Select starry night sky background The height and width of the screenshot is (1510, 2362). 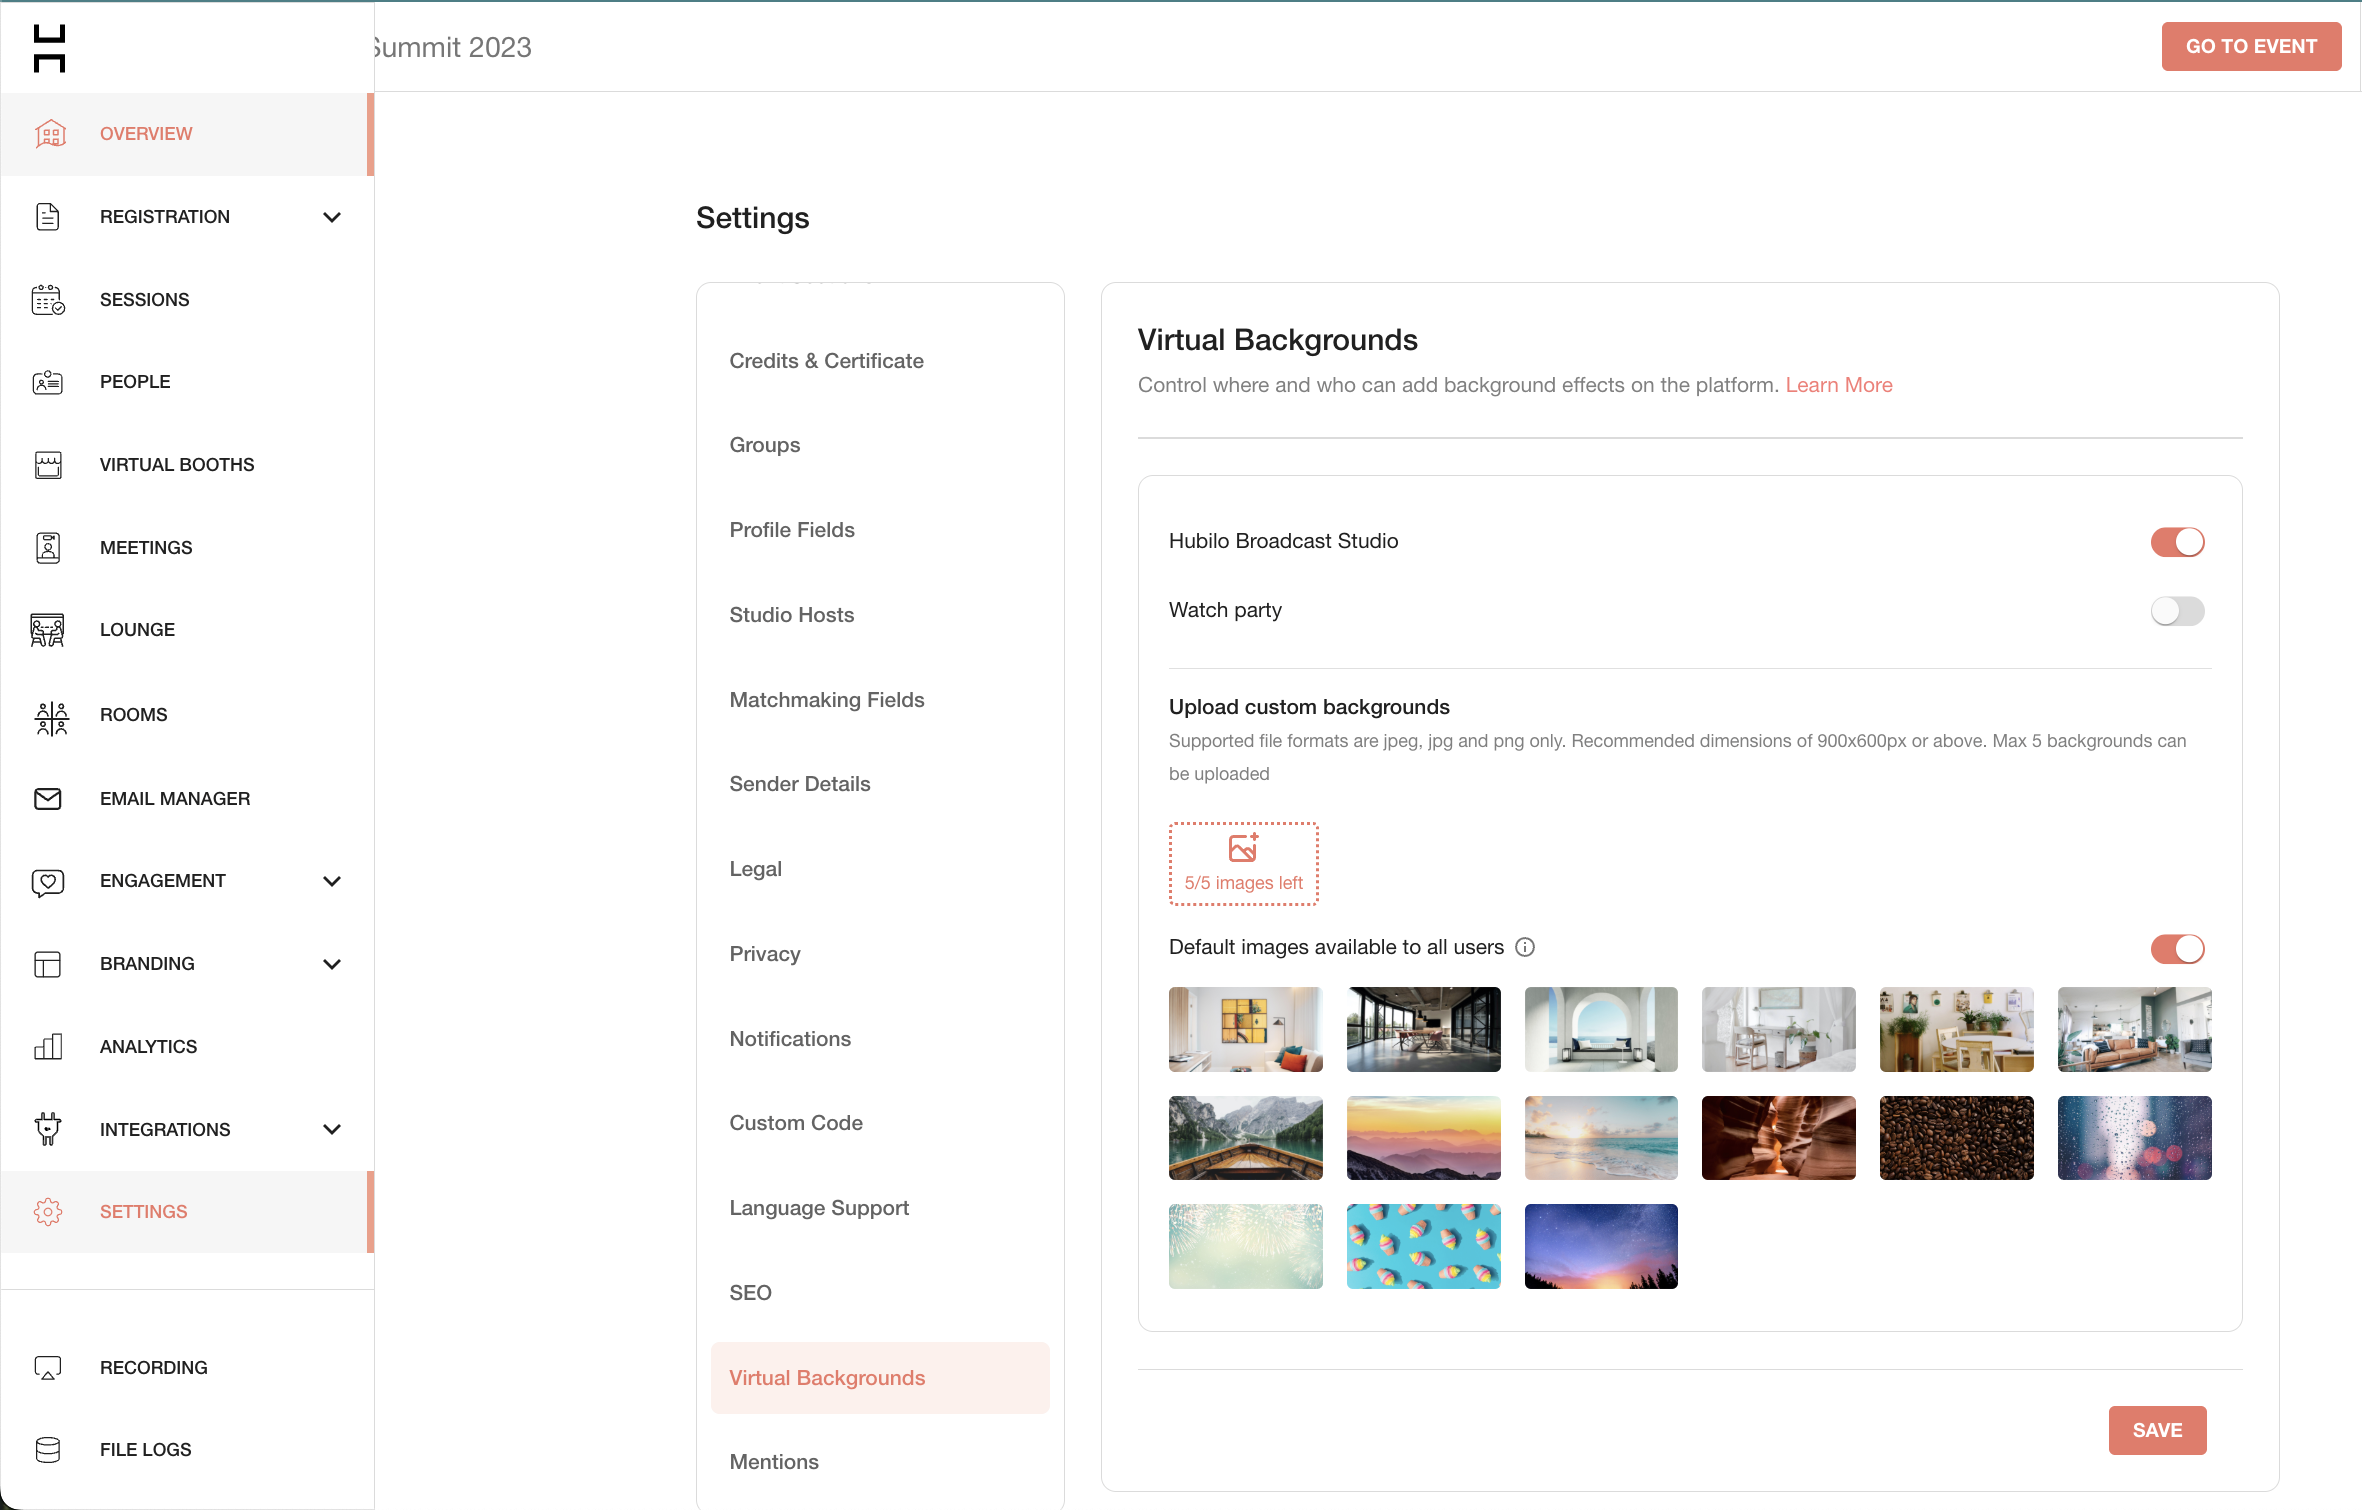[x=1601, y=1247]
